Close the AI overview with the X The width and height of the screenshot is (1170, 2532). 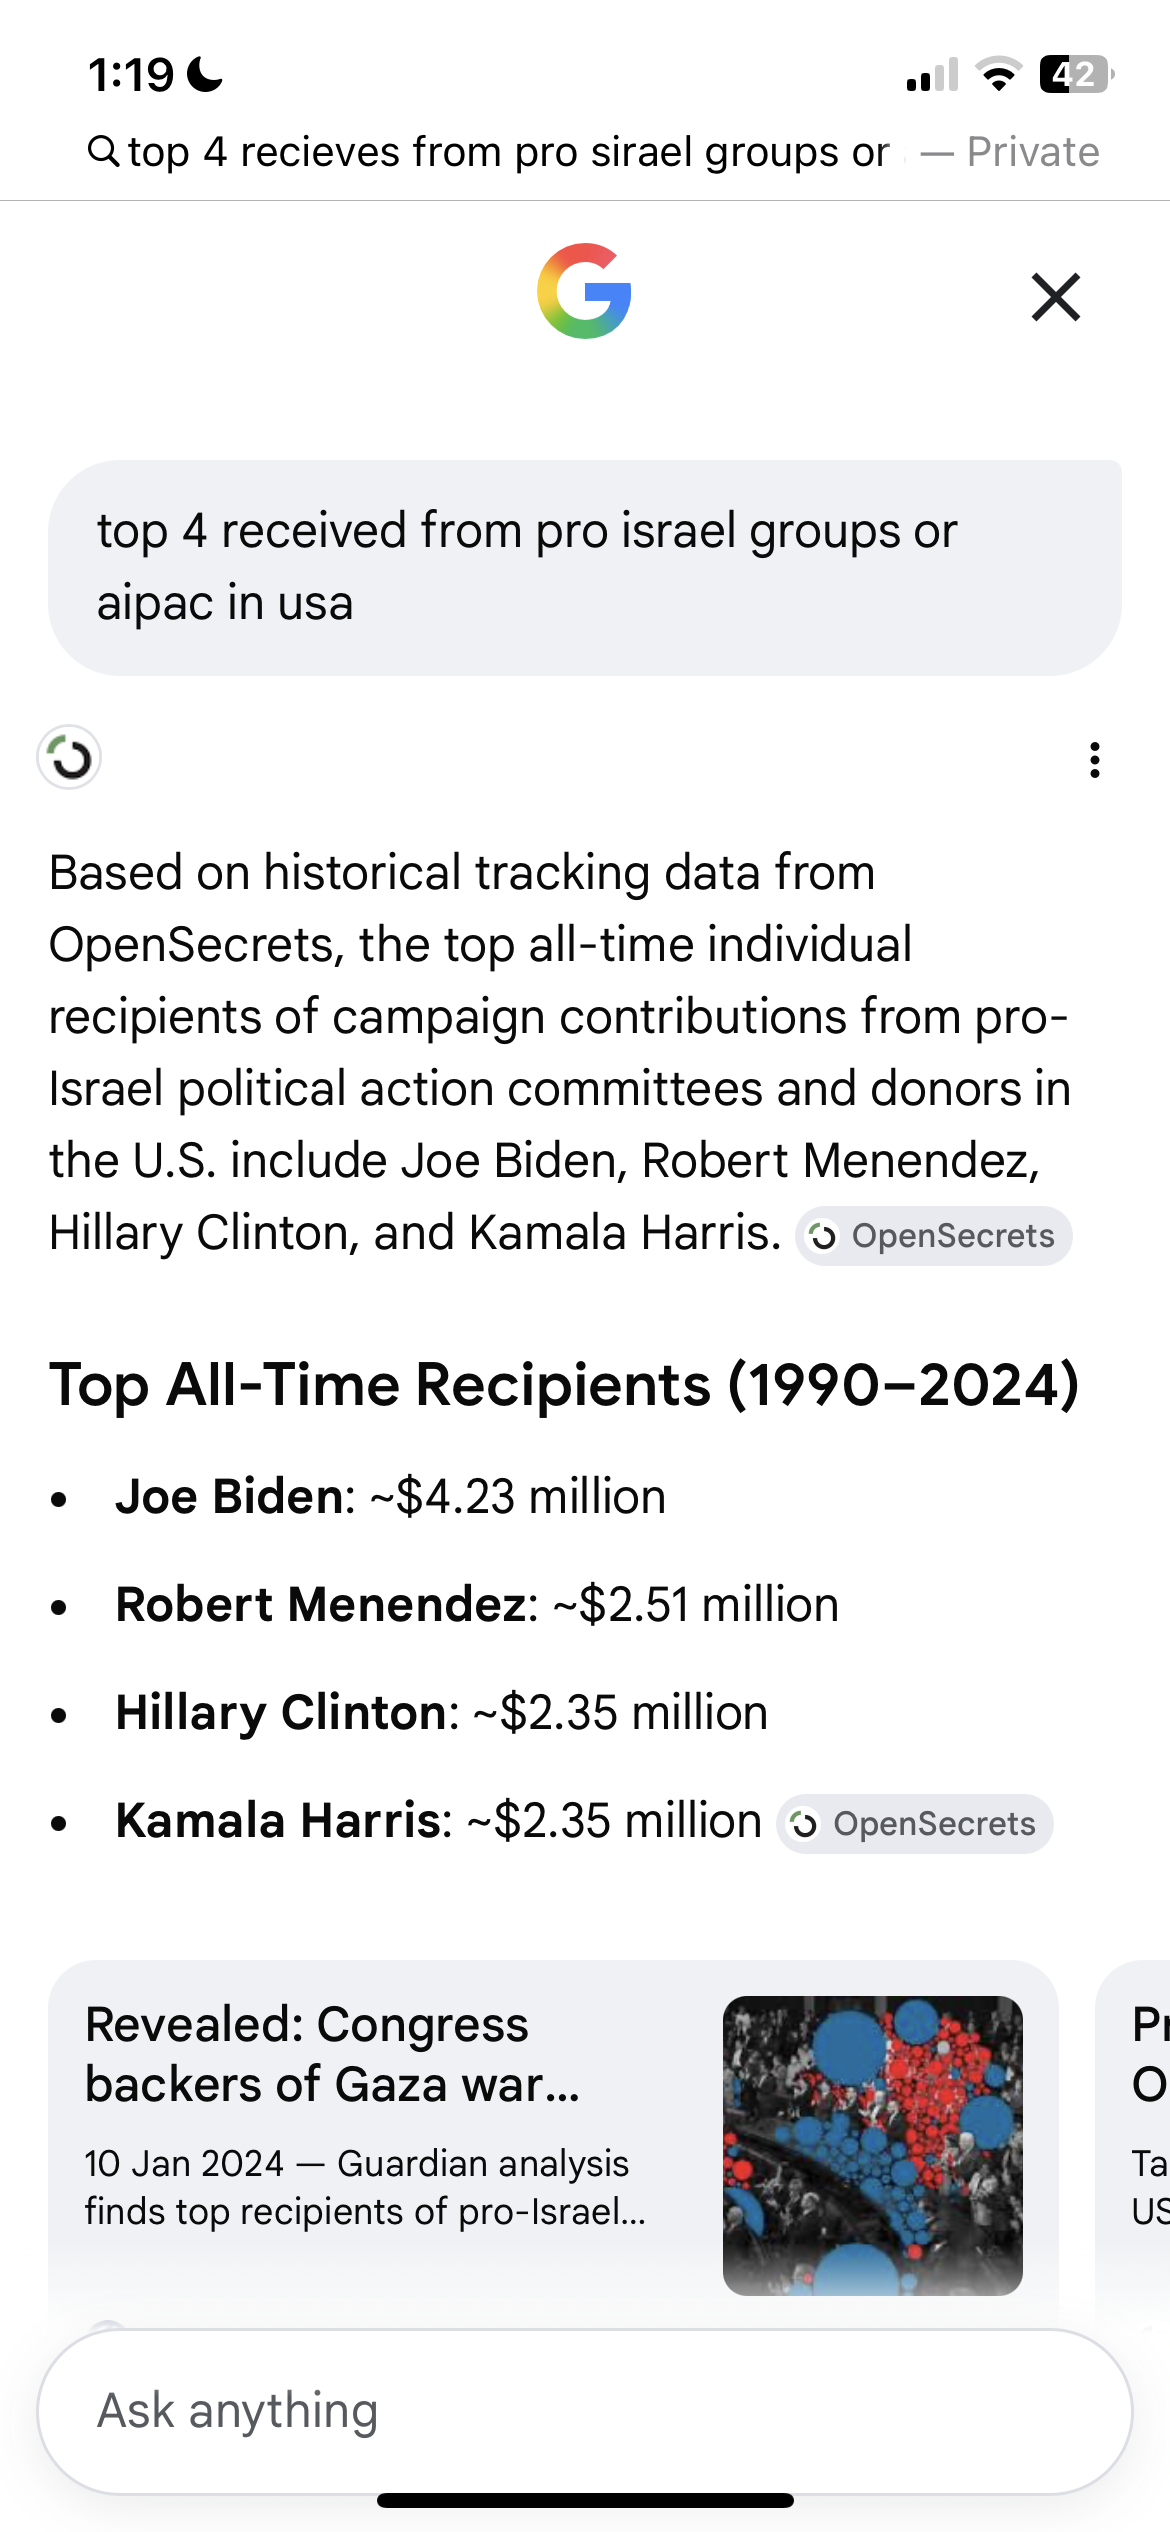coord(1056,297)
